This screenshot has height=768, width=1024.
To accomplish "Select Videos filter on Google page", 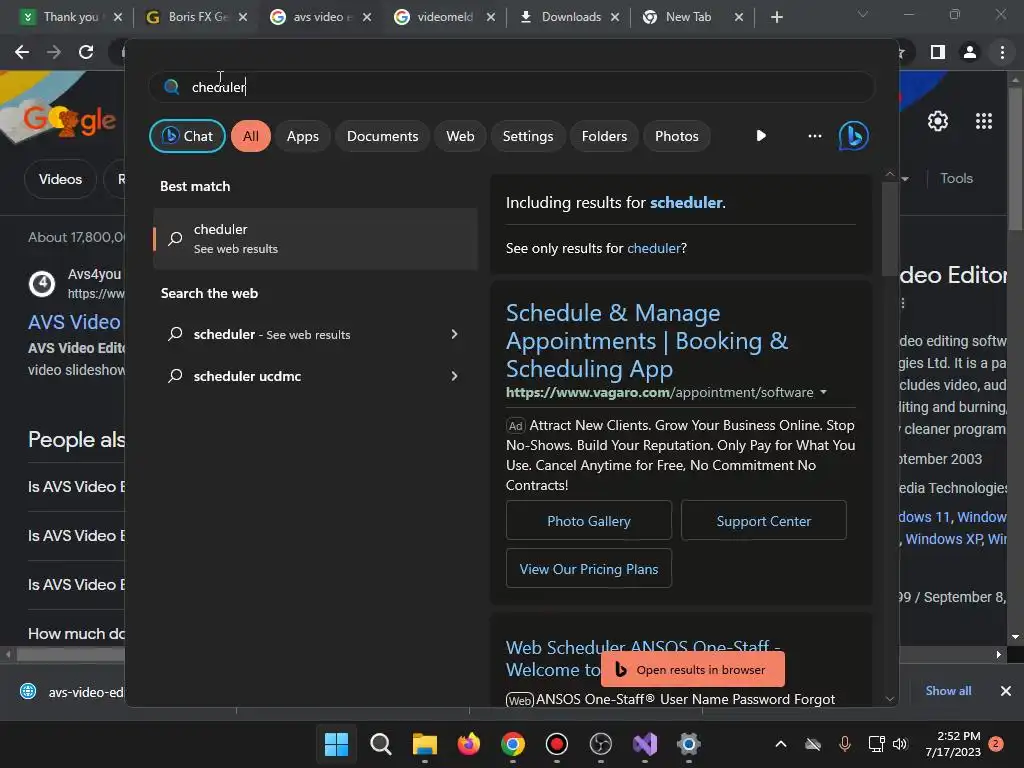I will pos(60,179).
